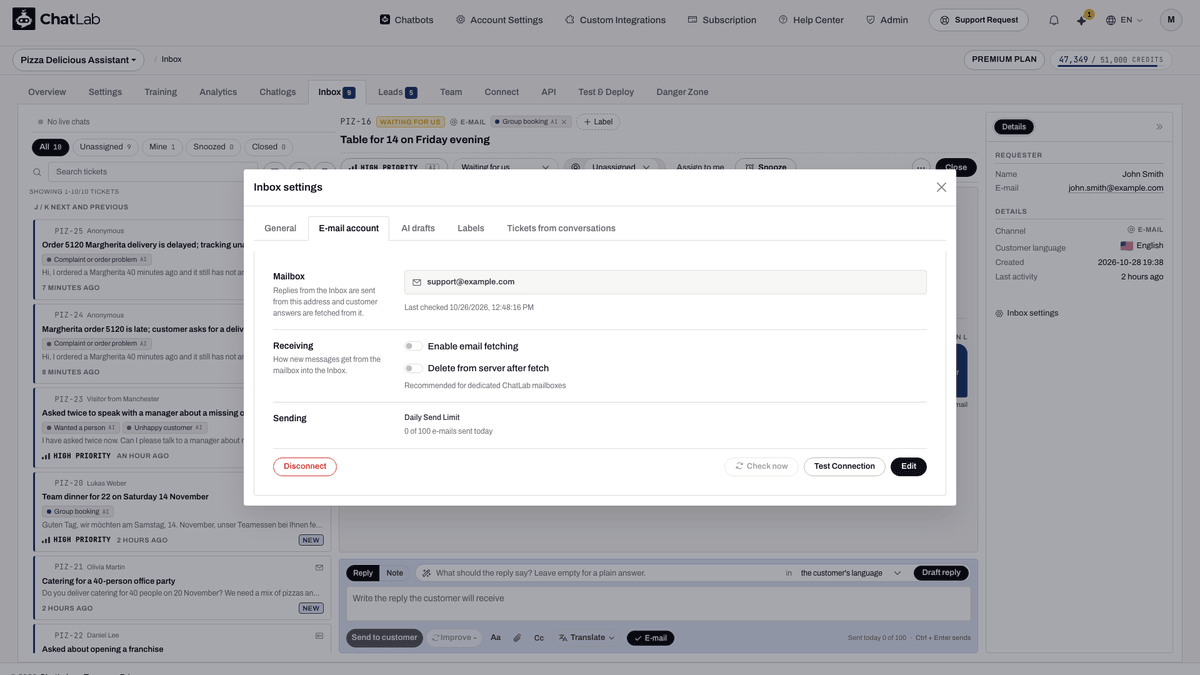
Task: Open the Admin menu item
Action: [886, 20]
